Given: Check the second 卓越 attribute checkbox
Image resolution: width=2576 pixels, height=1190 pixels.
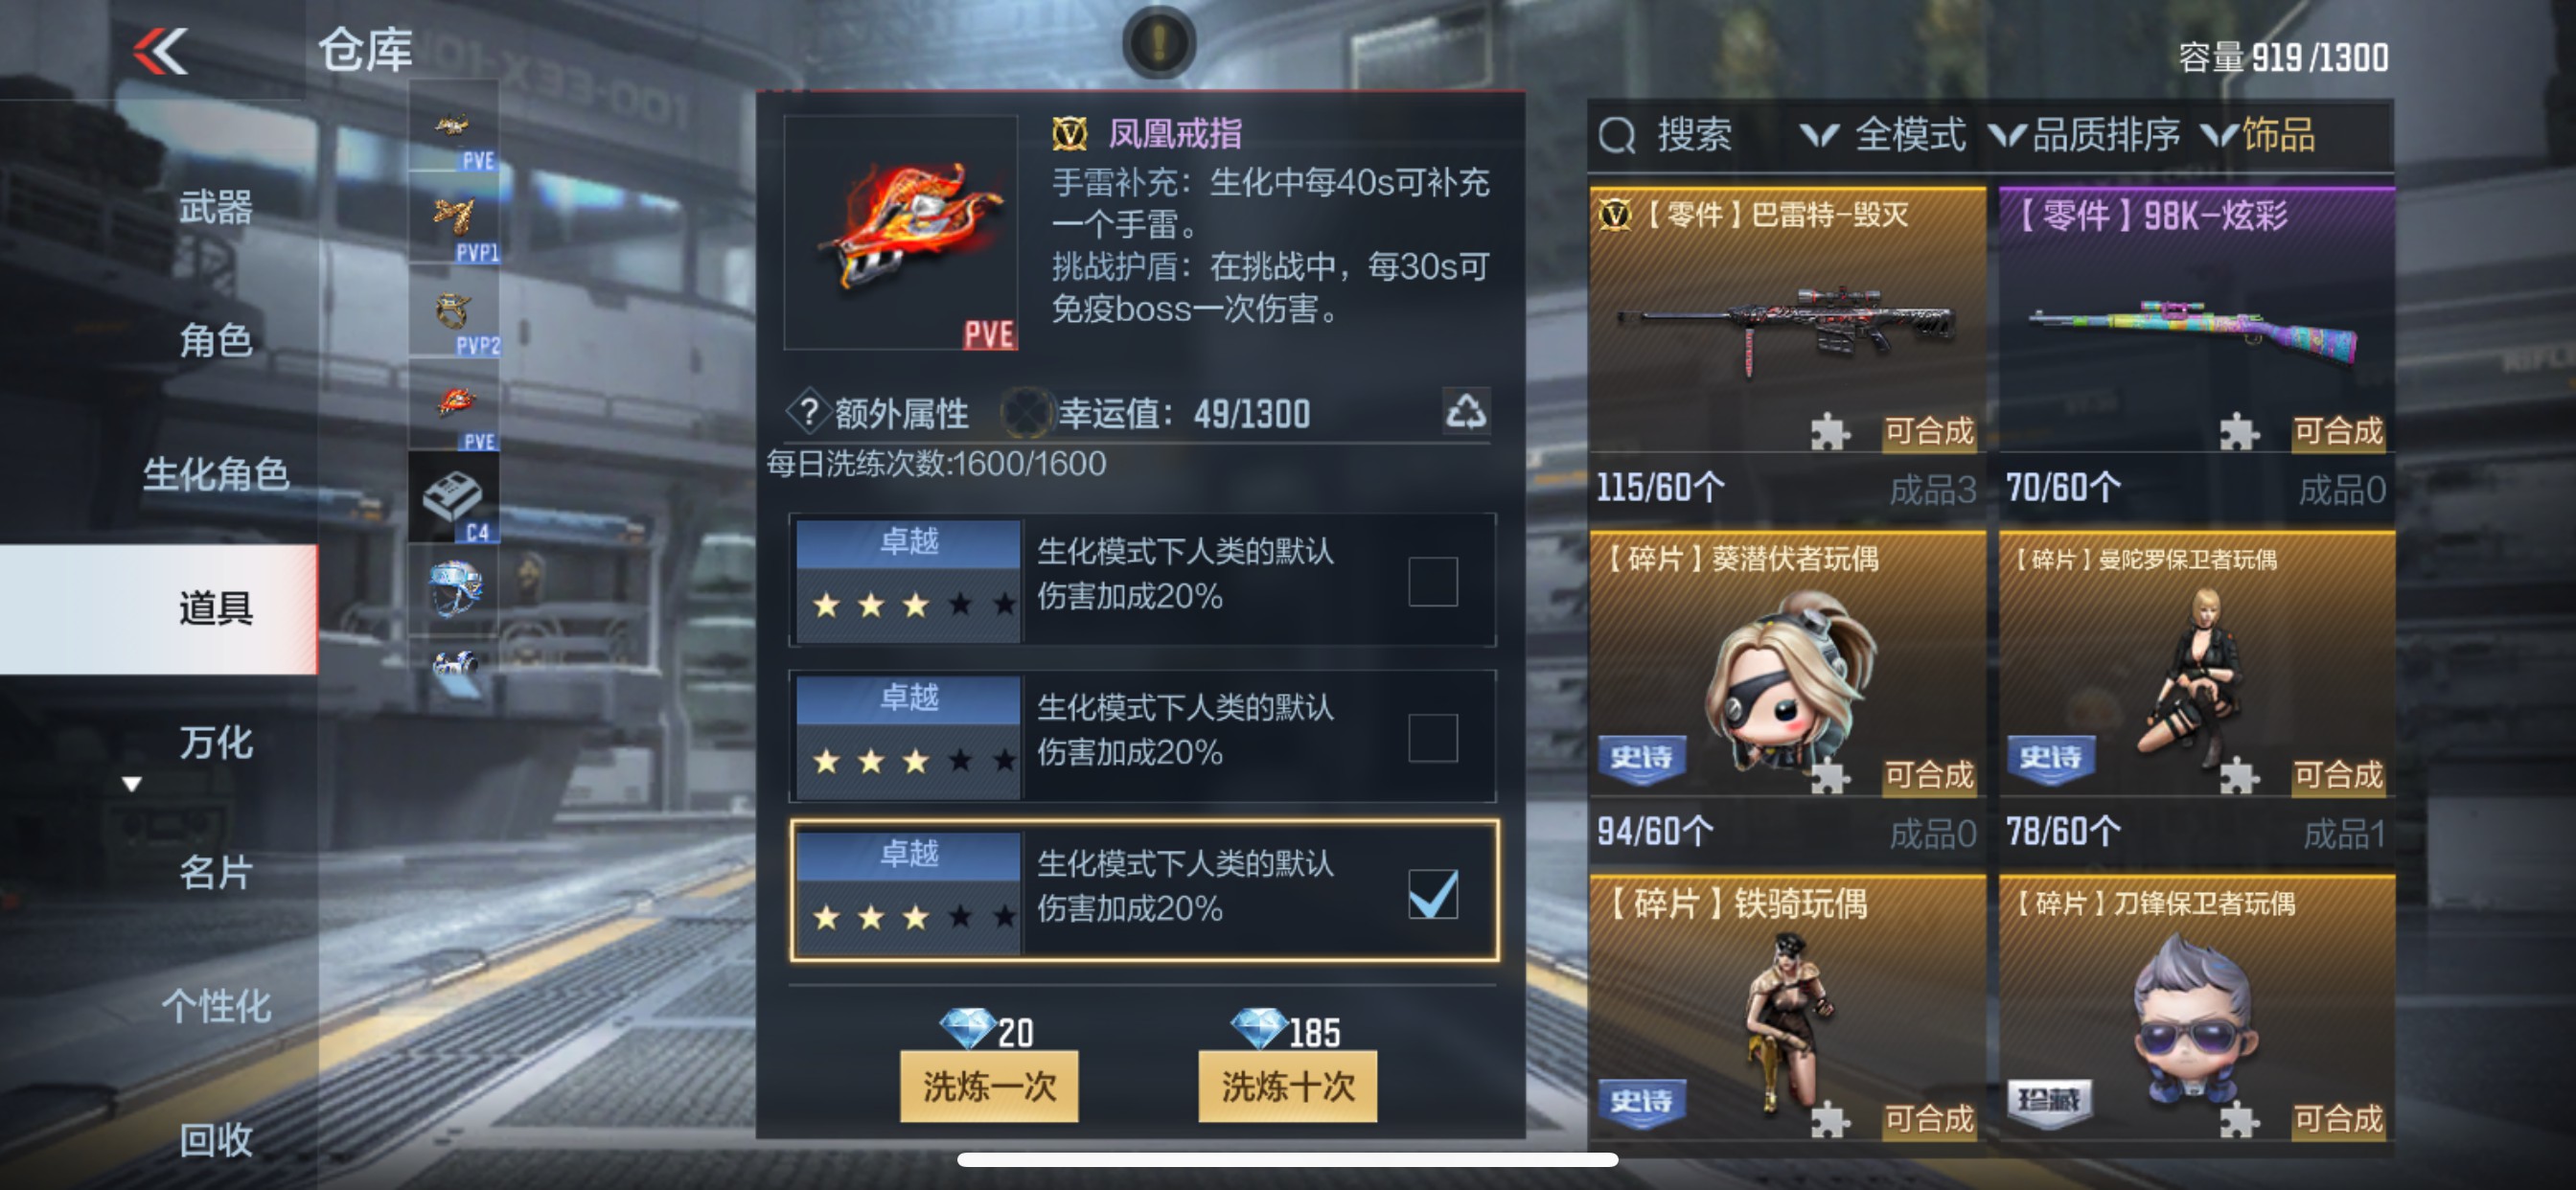Looking at the screenshot, I should point(1432,736).
